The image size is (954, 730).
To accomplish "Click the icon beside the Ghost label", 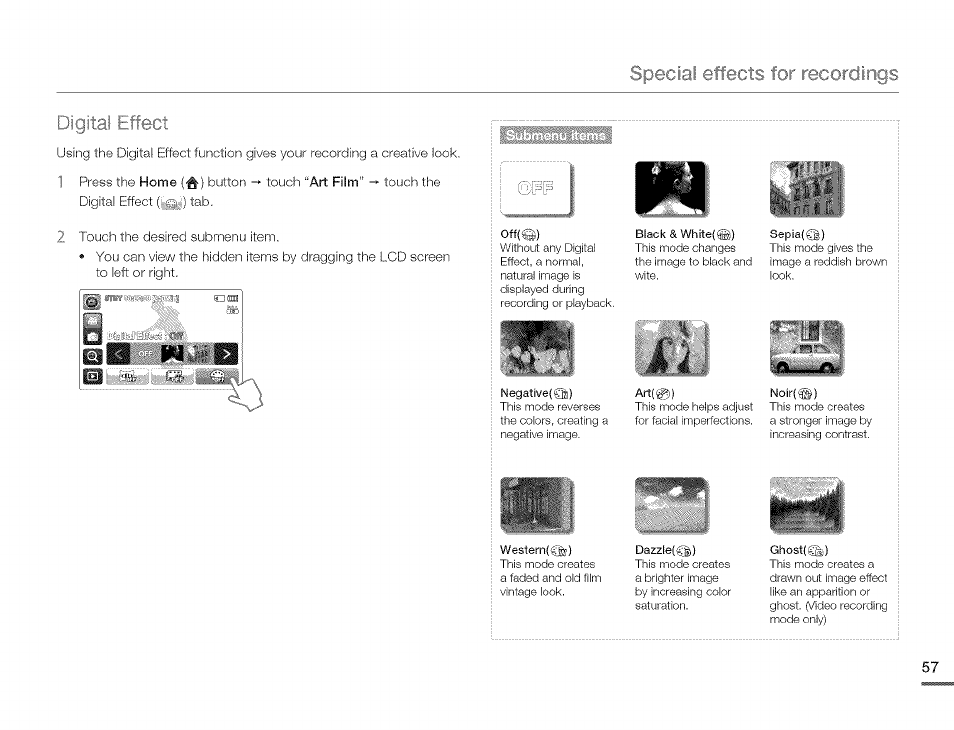I will [x=816, y=551].
